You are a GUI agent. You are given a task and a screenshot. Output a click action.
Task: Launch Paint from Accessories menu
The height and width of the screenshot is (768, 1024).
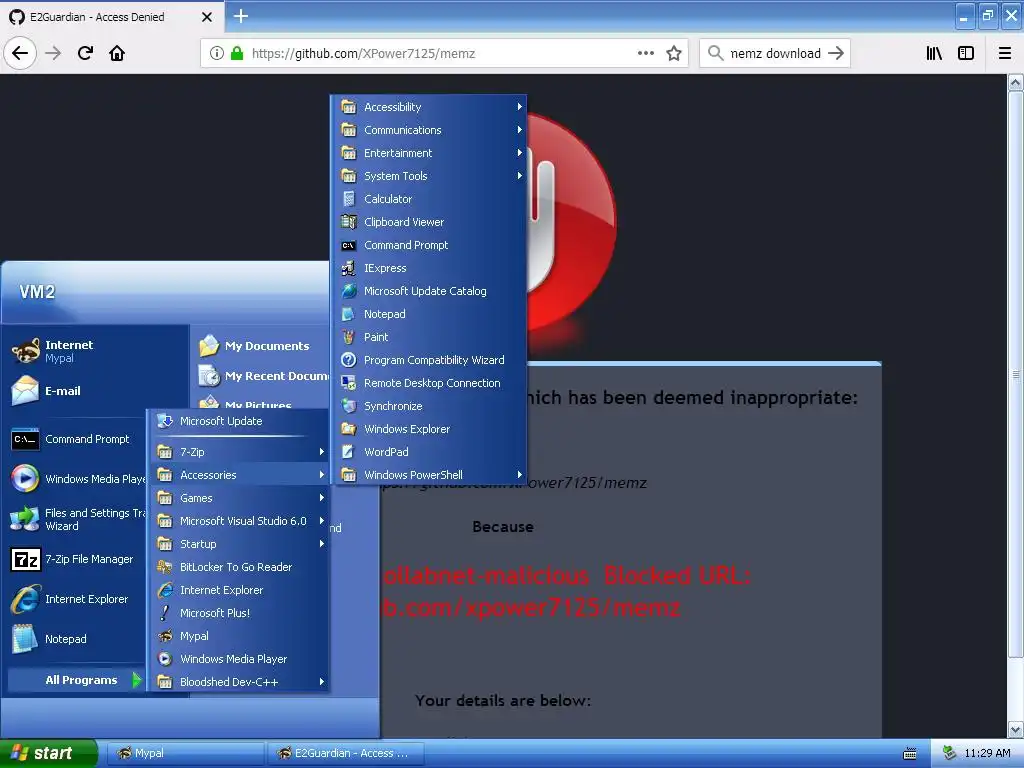(429, 337)
